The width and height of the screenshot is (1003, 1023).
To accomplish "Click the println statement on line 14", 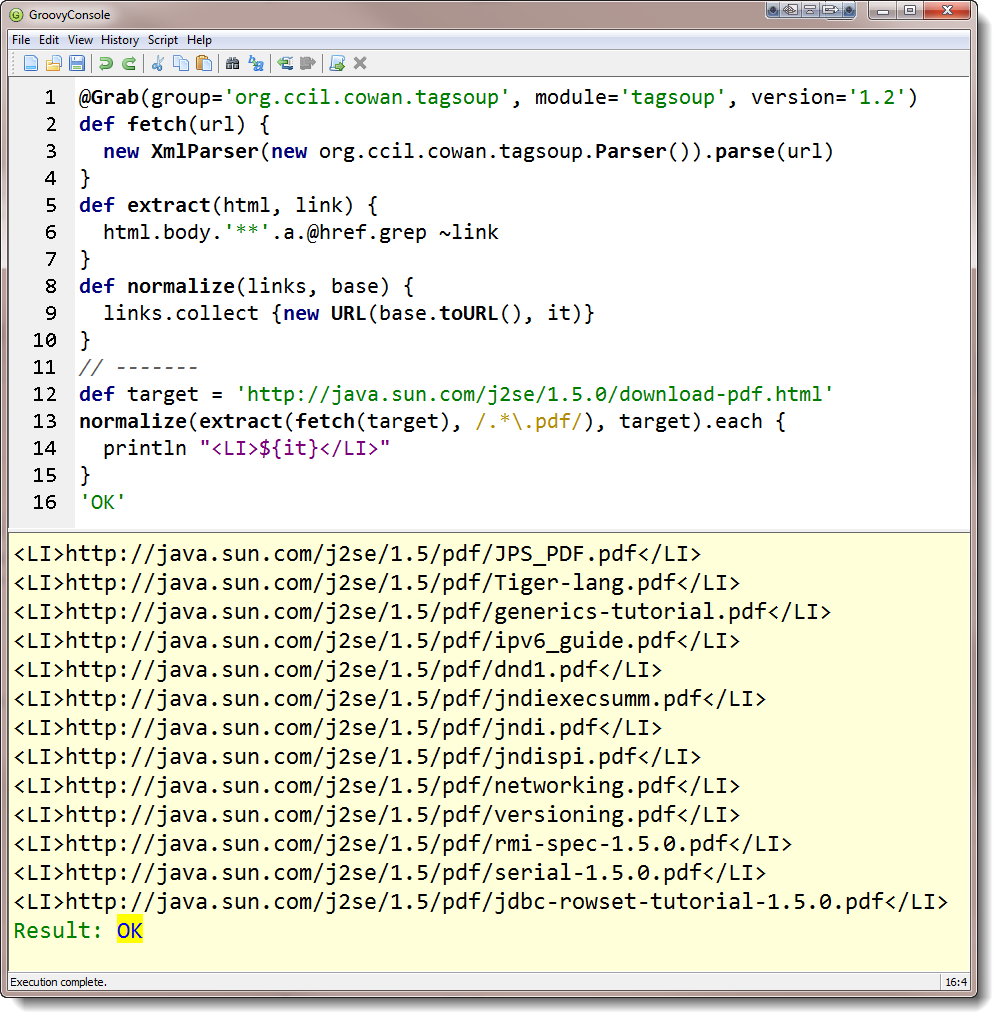I will (x=247, y=448).
